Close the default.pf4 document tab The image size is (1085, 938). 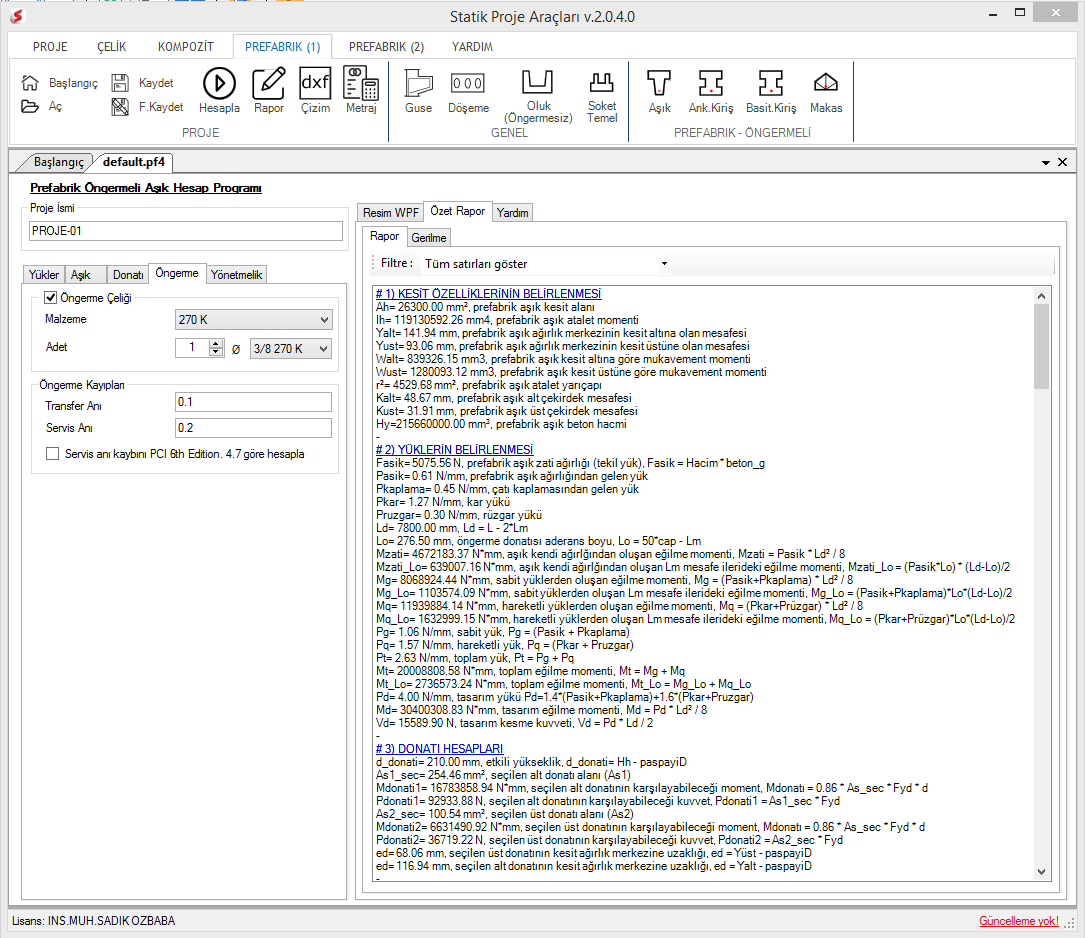pos(1063,162)
